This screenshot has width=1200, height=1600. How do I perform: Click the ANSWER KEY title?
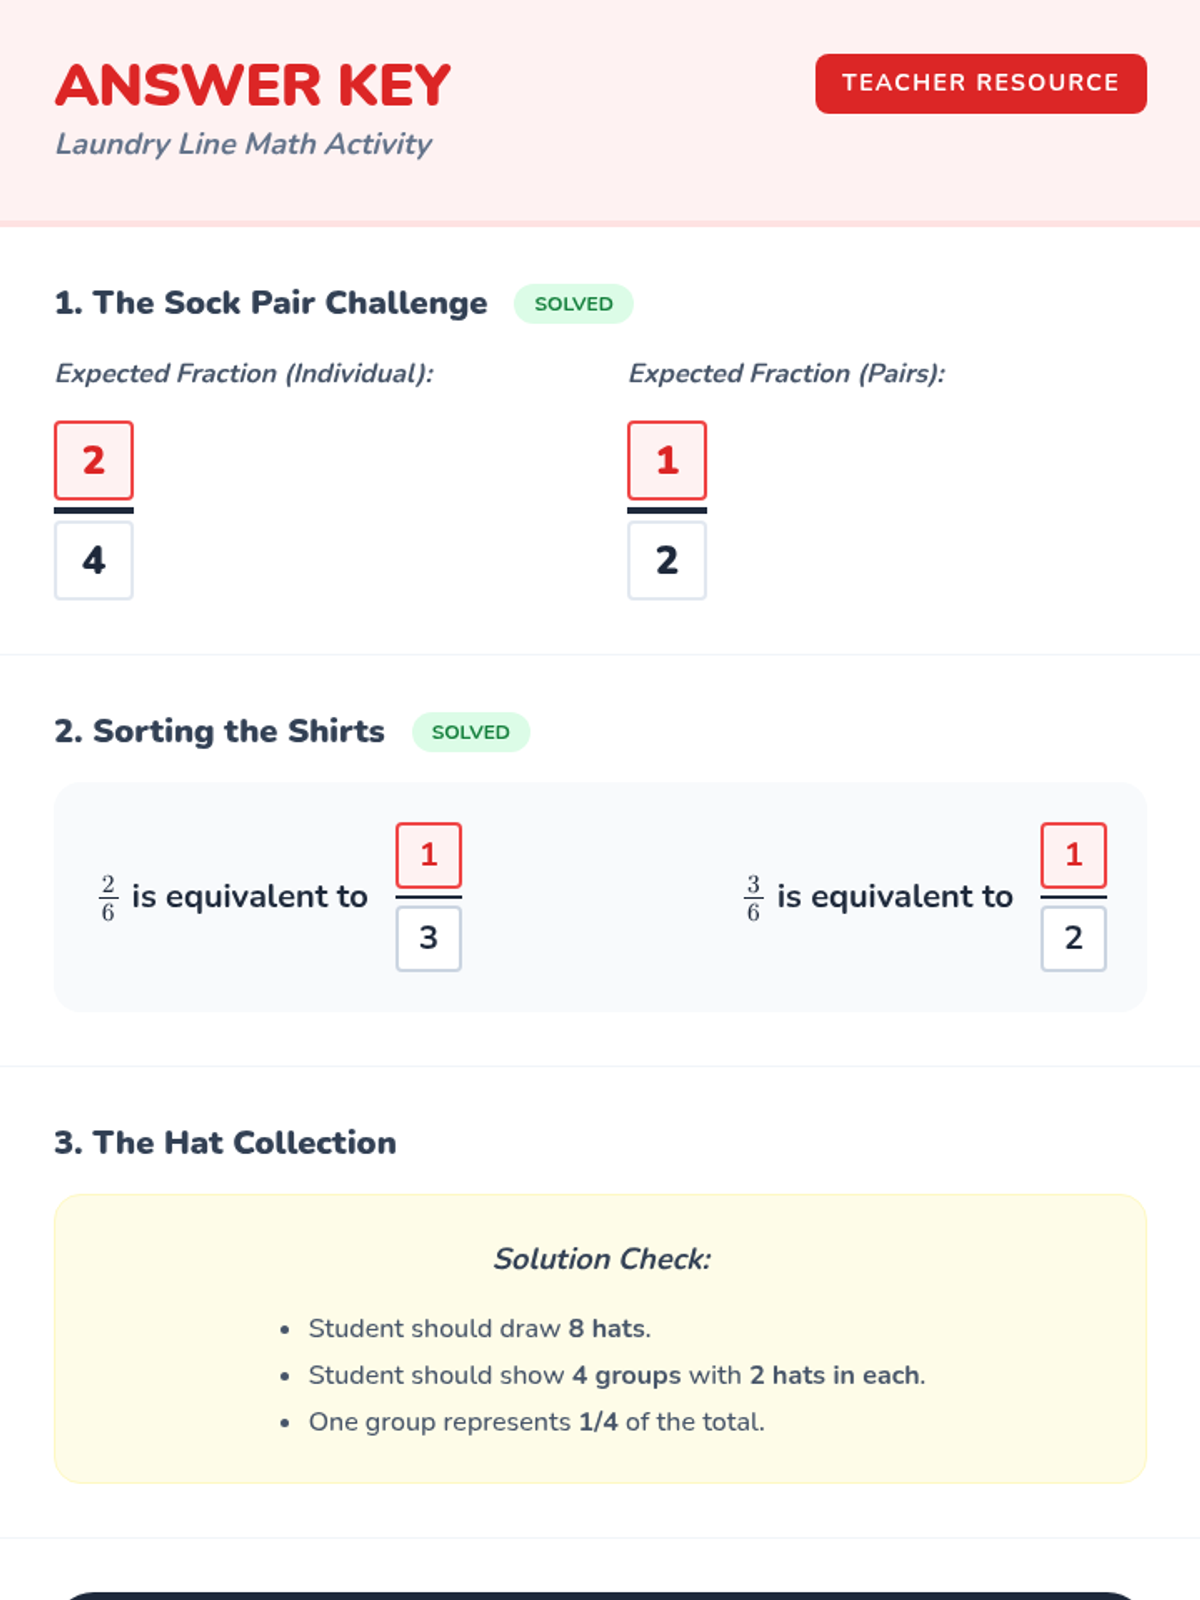coord(253,85)
